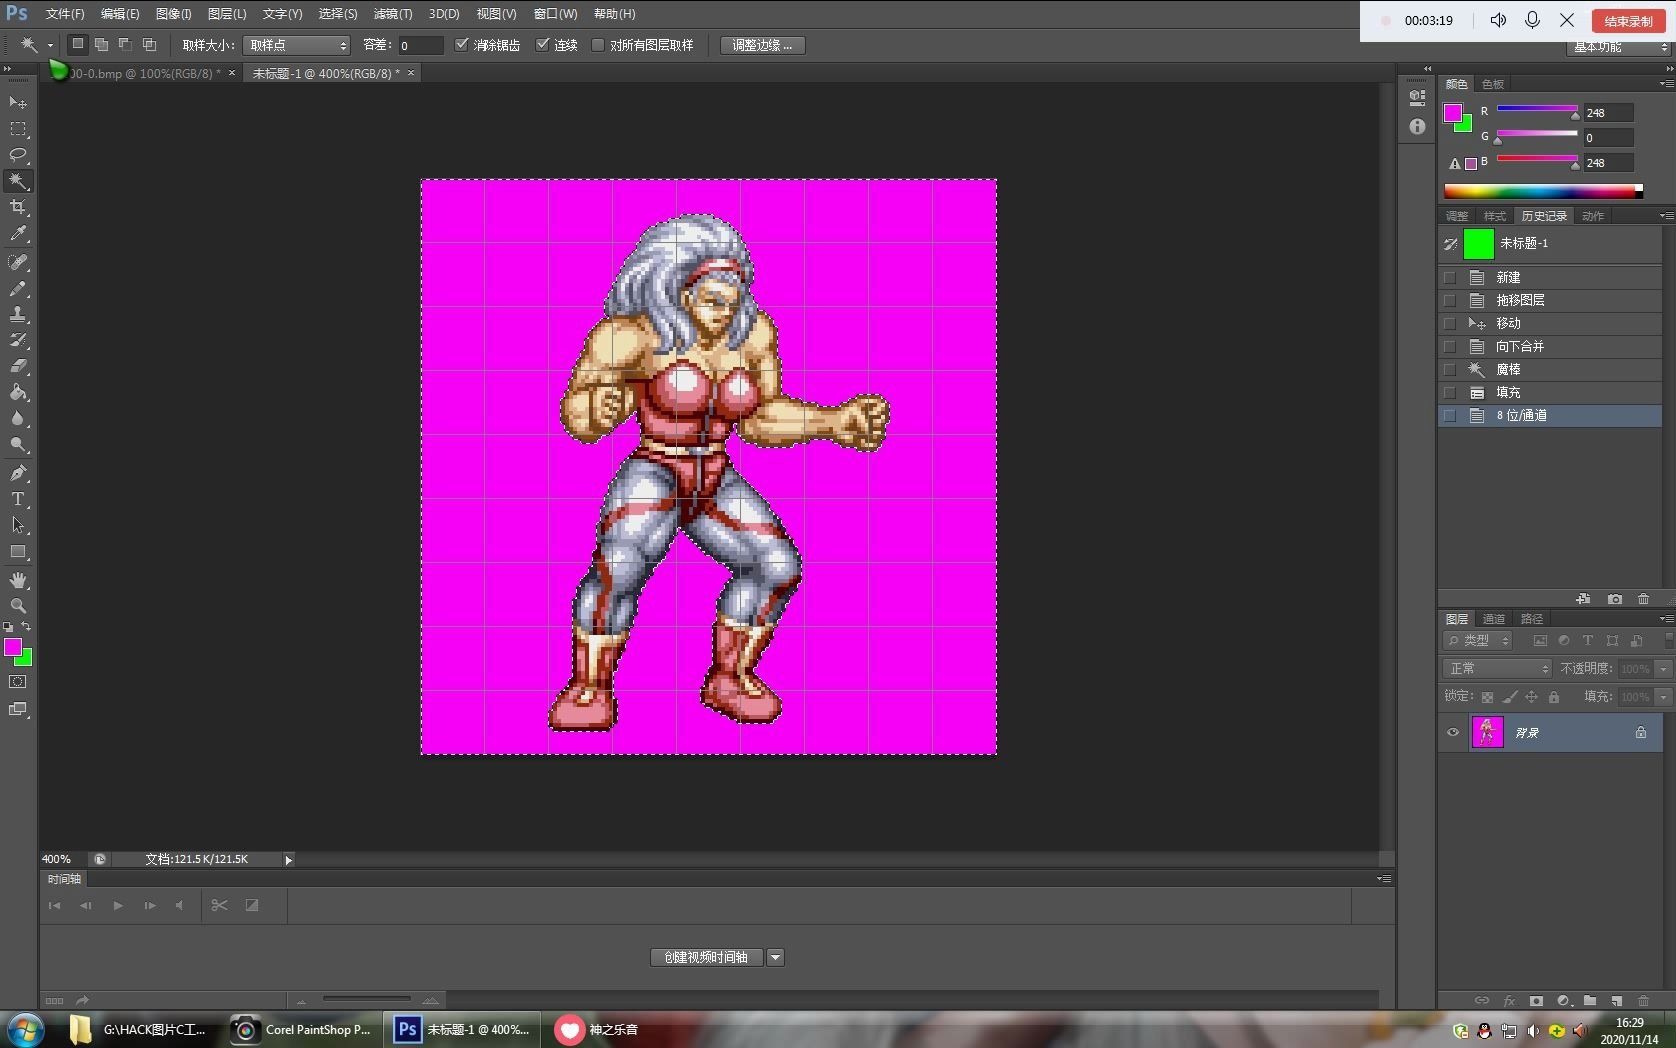The height and width of the screenshot is (1048, 1676).
Task: Select the Brush tool
Action: [18, 288]
